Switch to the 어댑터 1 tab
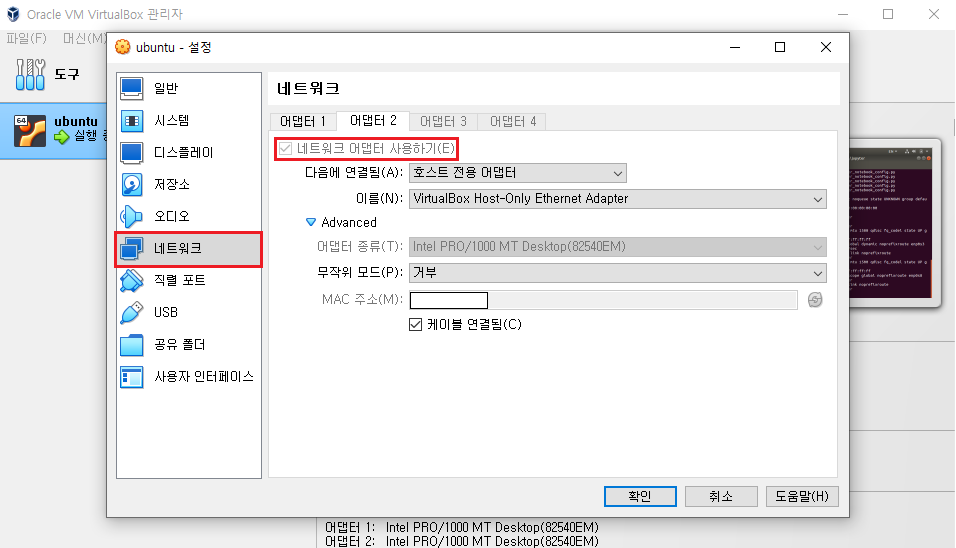This screenshot has height=548, width=956. 303,121
